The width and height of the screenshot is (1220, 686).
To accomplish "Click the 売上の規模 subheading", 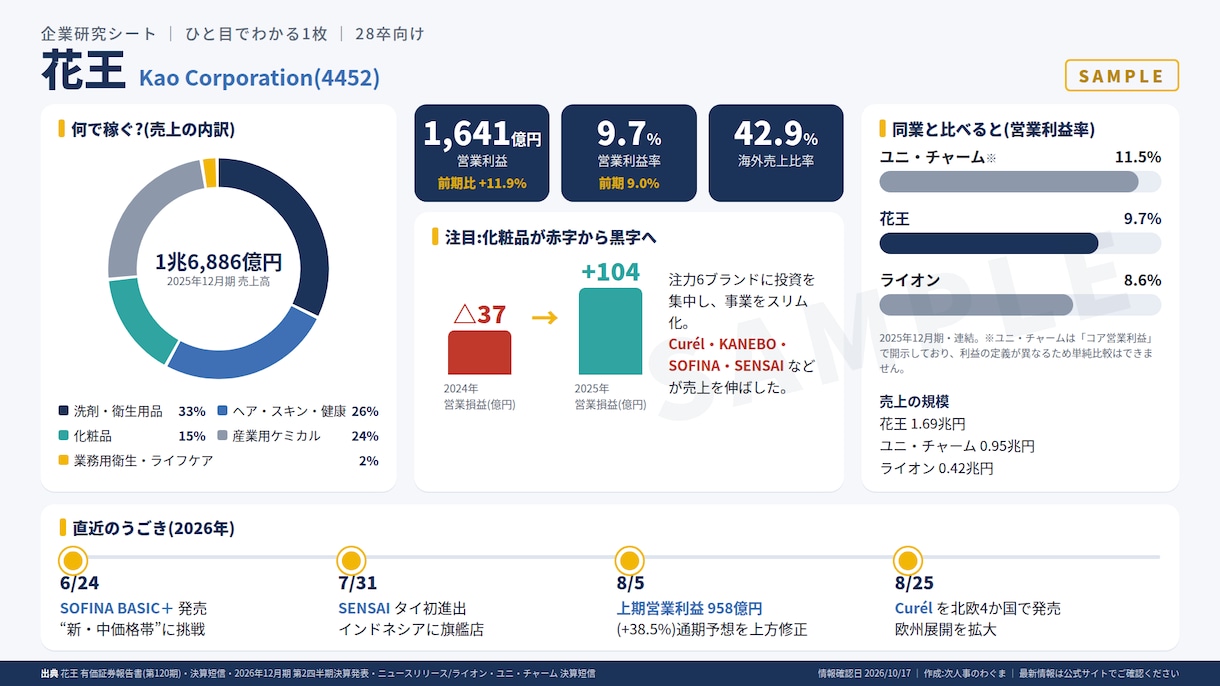I will (x=914, y=401).
